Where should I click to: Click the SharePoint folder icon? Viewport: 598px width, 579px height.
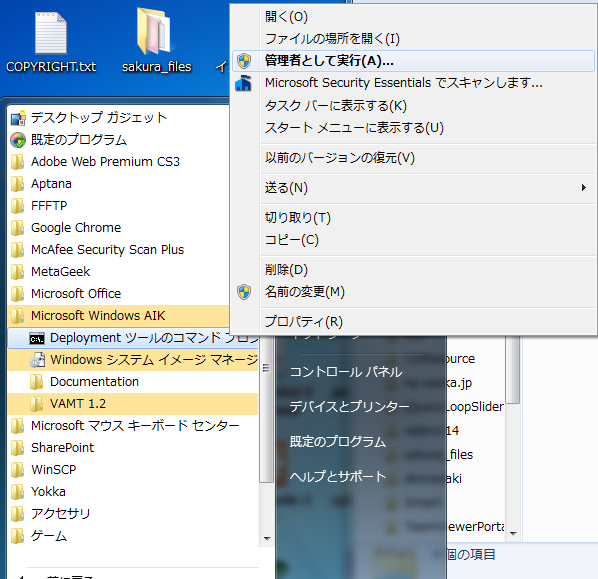(x=18, y=448)
